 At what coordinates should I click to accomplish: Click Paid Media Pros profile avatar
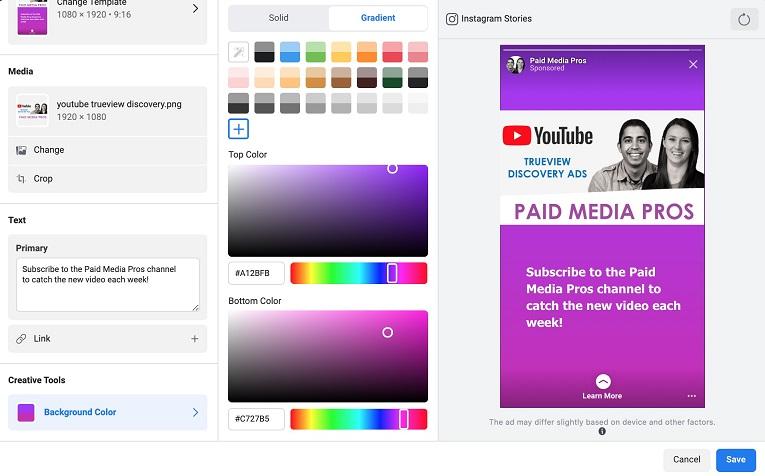tap(515, 64)
